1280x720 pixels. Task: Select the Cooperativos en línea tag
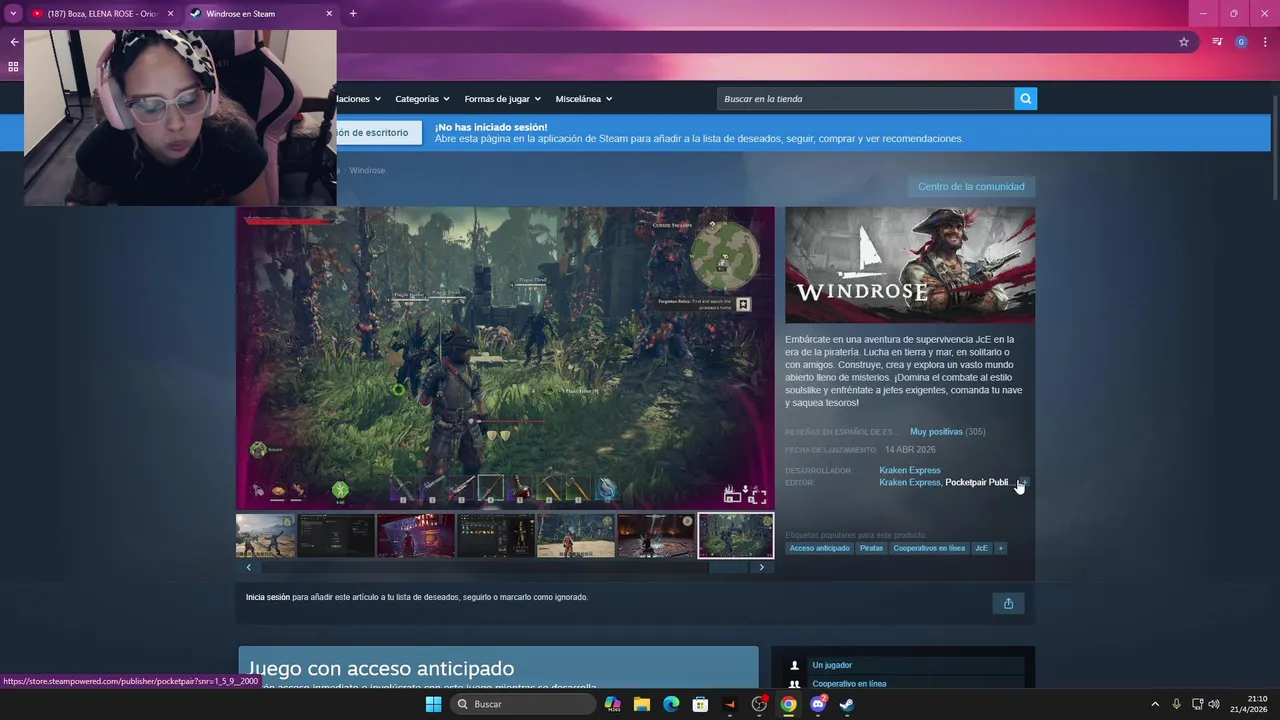pyautogui.click(x=929, y=548)
